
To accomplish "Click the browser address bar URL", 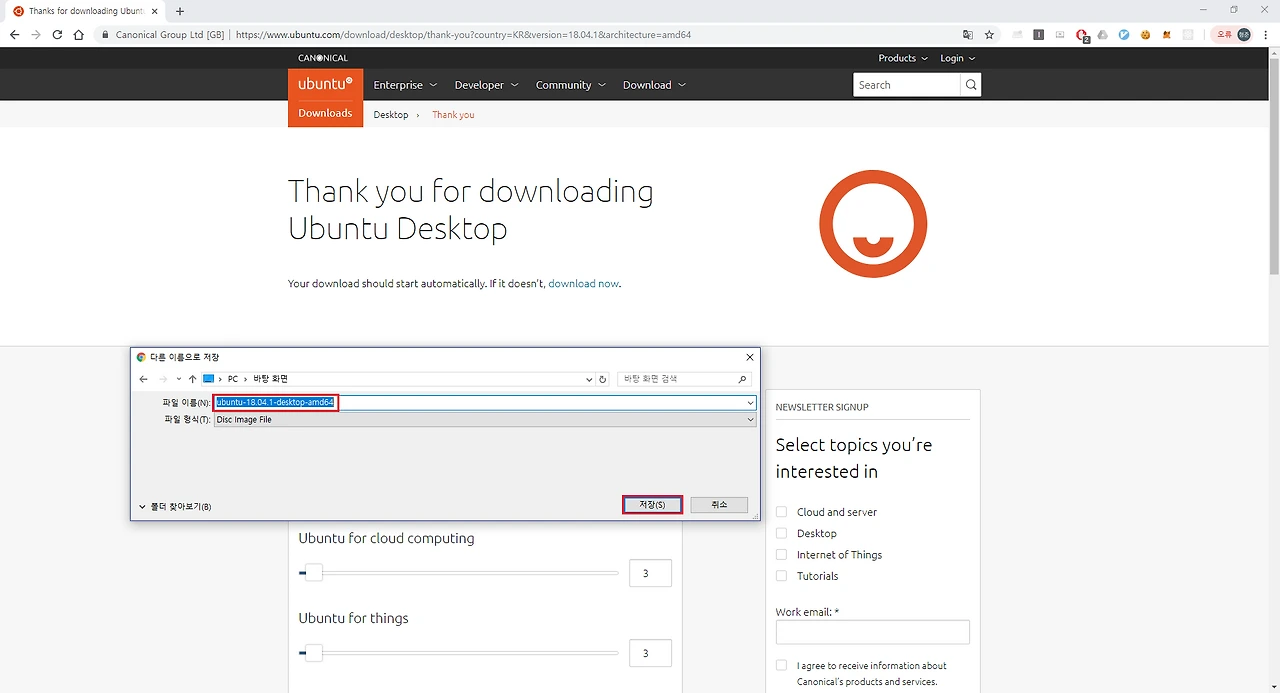I will (x=463, y=34).
